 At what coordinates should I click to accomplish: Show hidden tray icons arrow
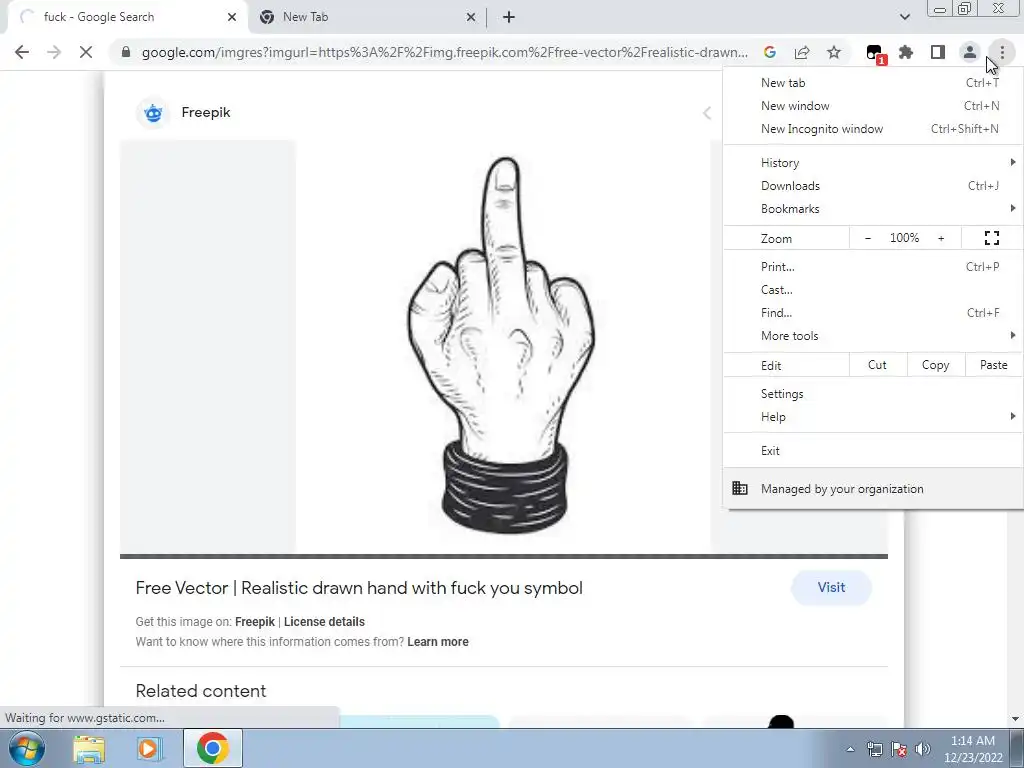coord(850,749)
